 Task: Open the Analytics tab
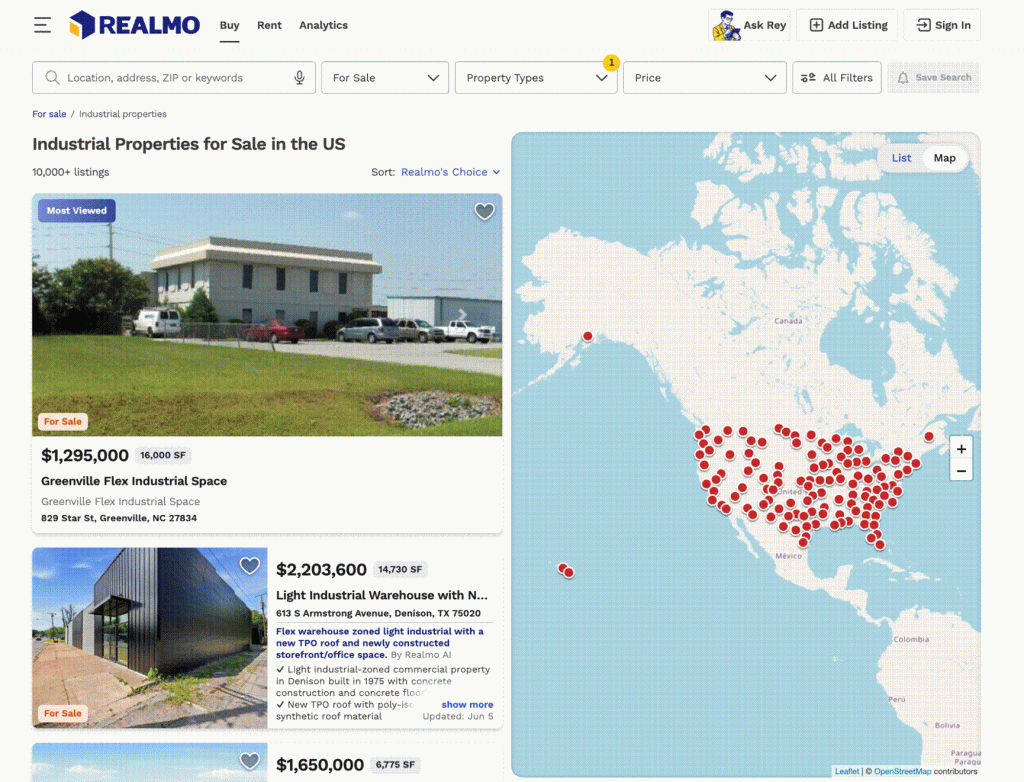click(x=323, y=25)
